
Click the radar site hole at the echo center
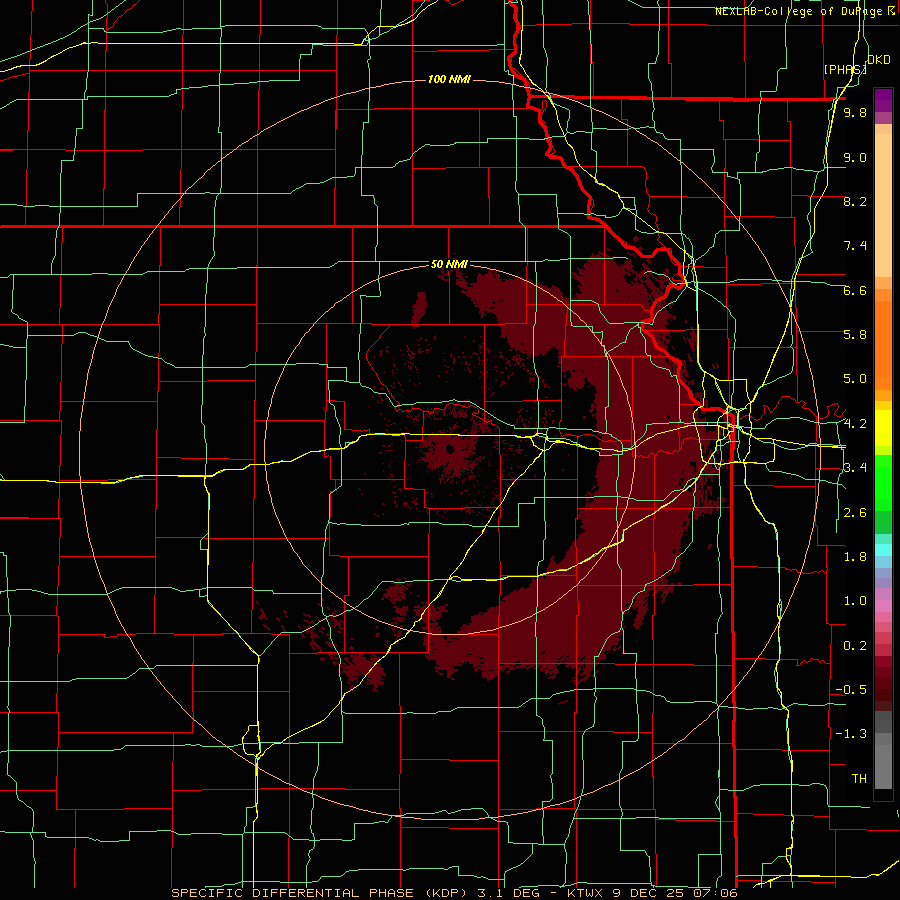[x=449, y=449]
